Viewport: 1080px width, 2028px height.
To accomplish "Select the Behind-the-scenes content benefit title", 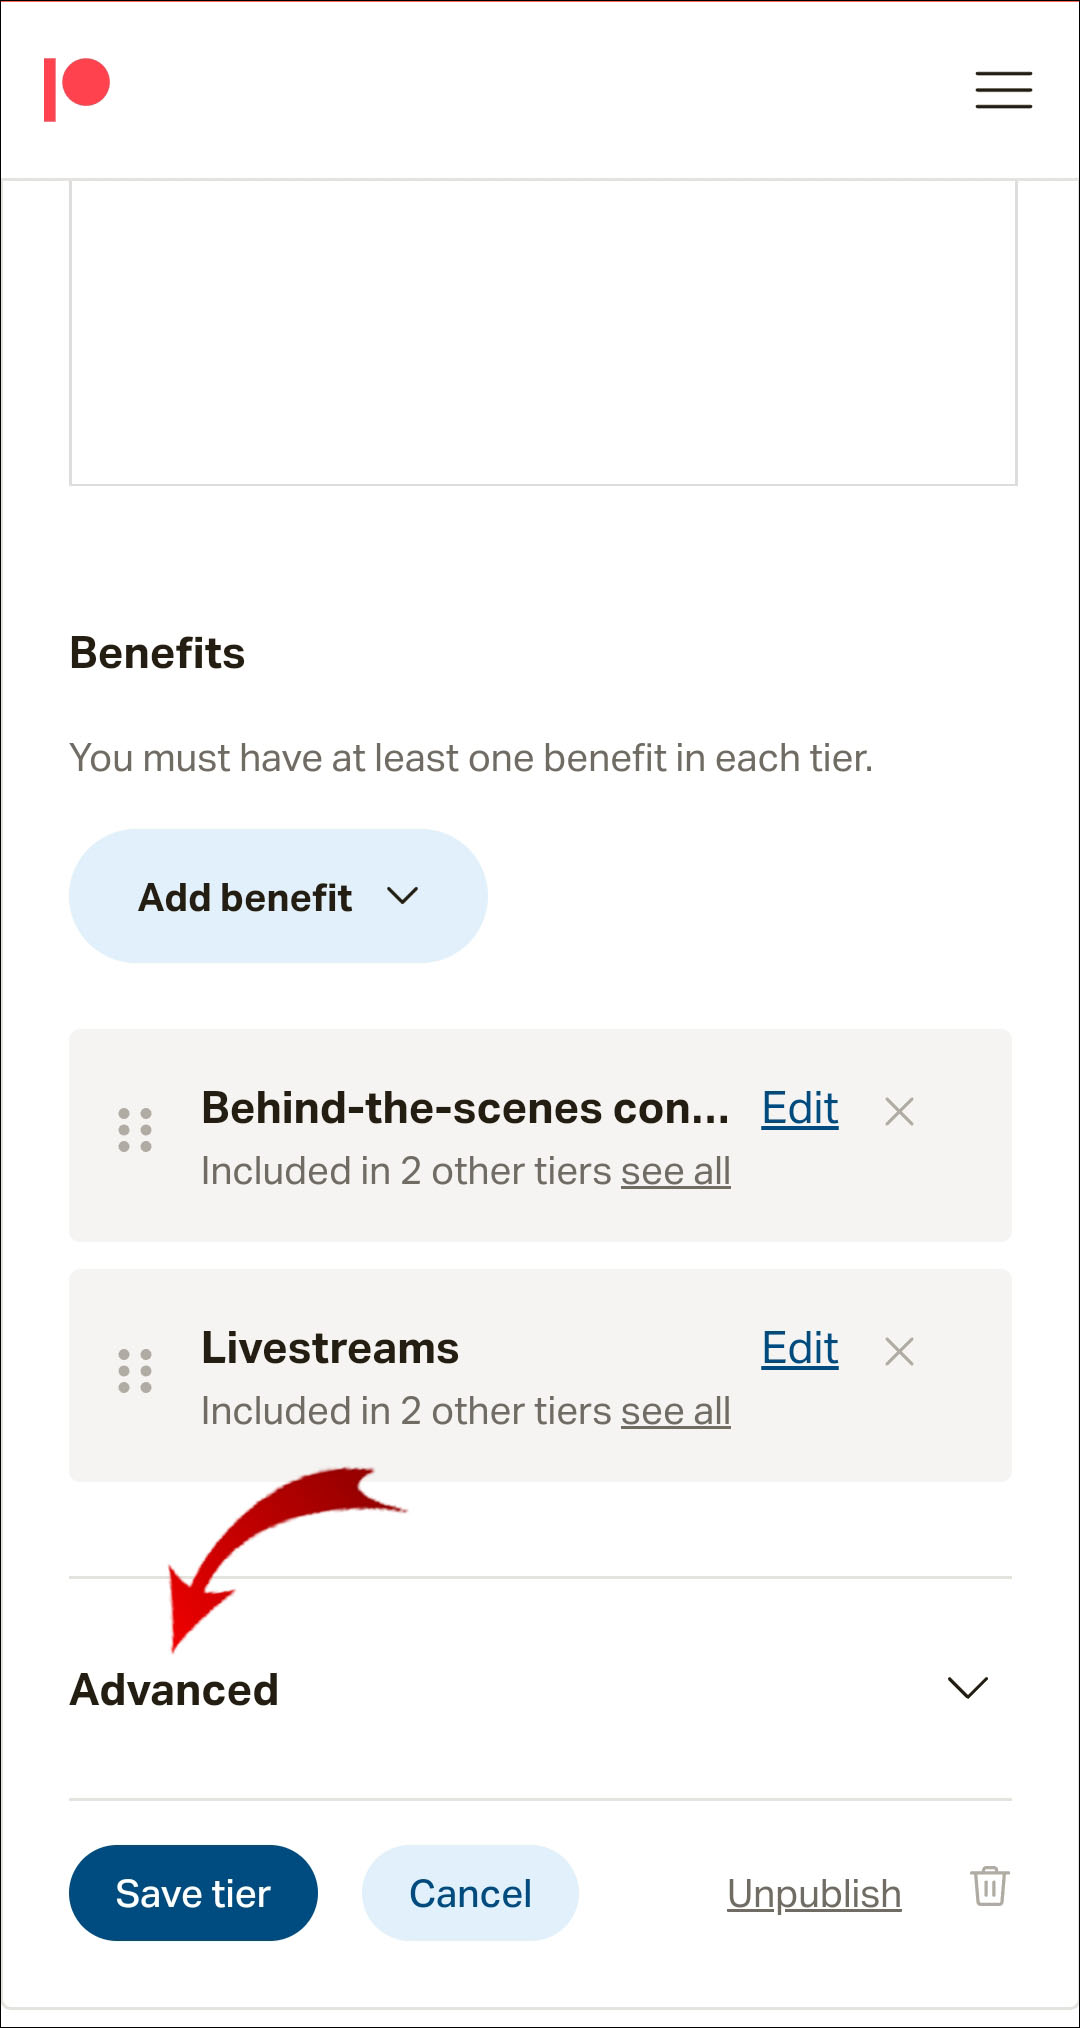I will [x=465, y=1108].
